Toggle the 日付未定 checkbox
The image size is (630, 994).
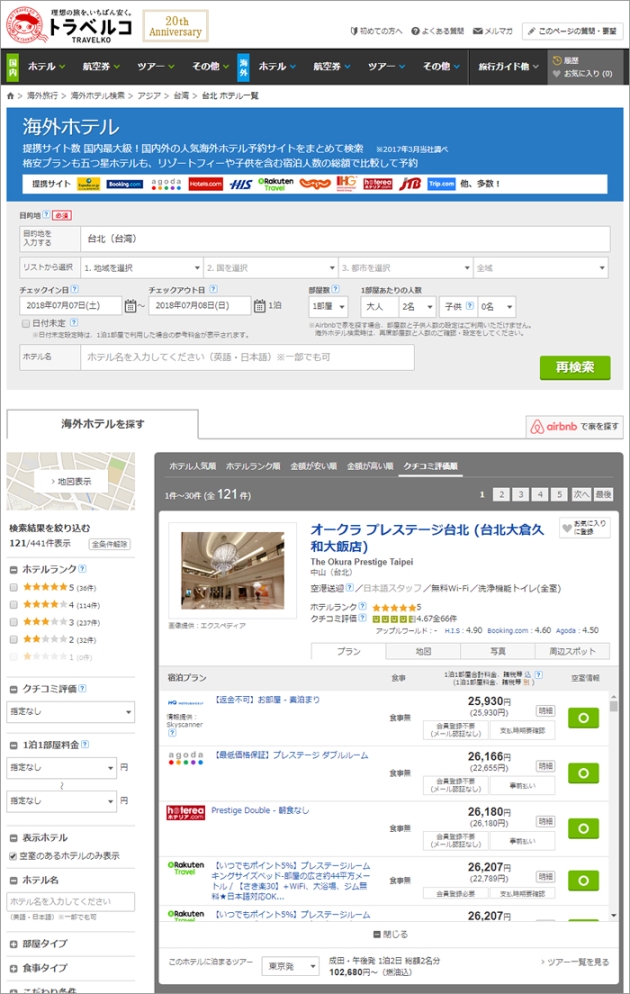point(26,323)
